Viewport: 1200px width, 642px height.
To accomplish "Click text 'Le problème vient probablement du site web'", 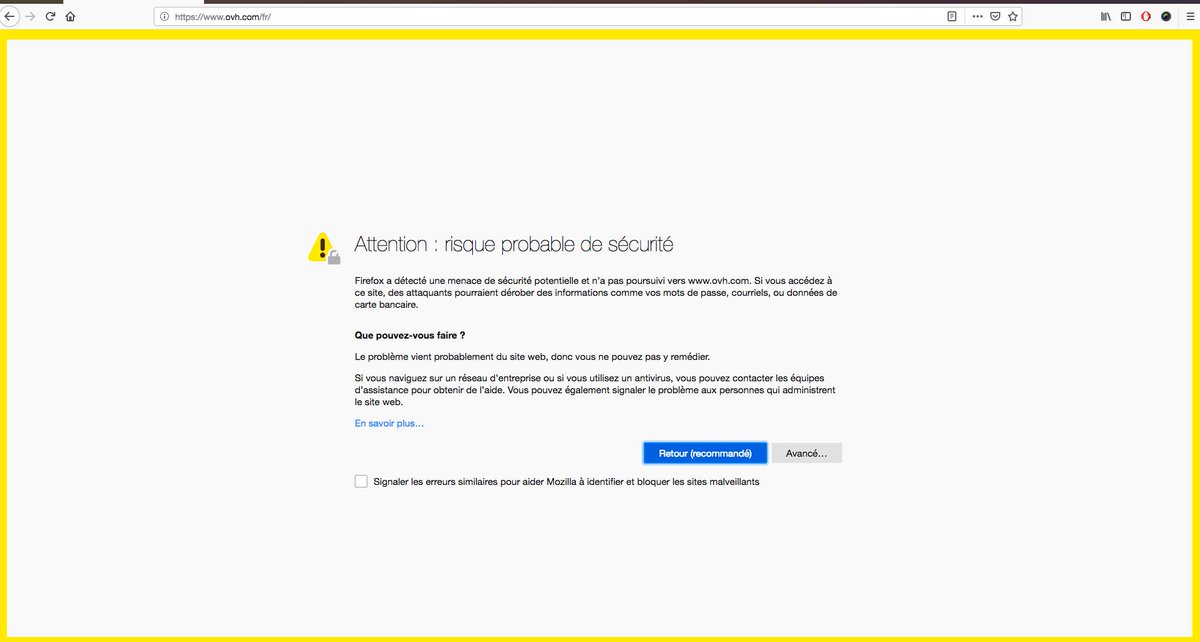I will (x=532, y=356).
